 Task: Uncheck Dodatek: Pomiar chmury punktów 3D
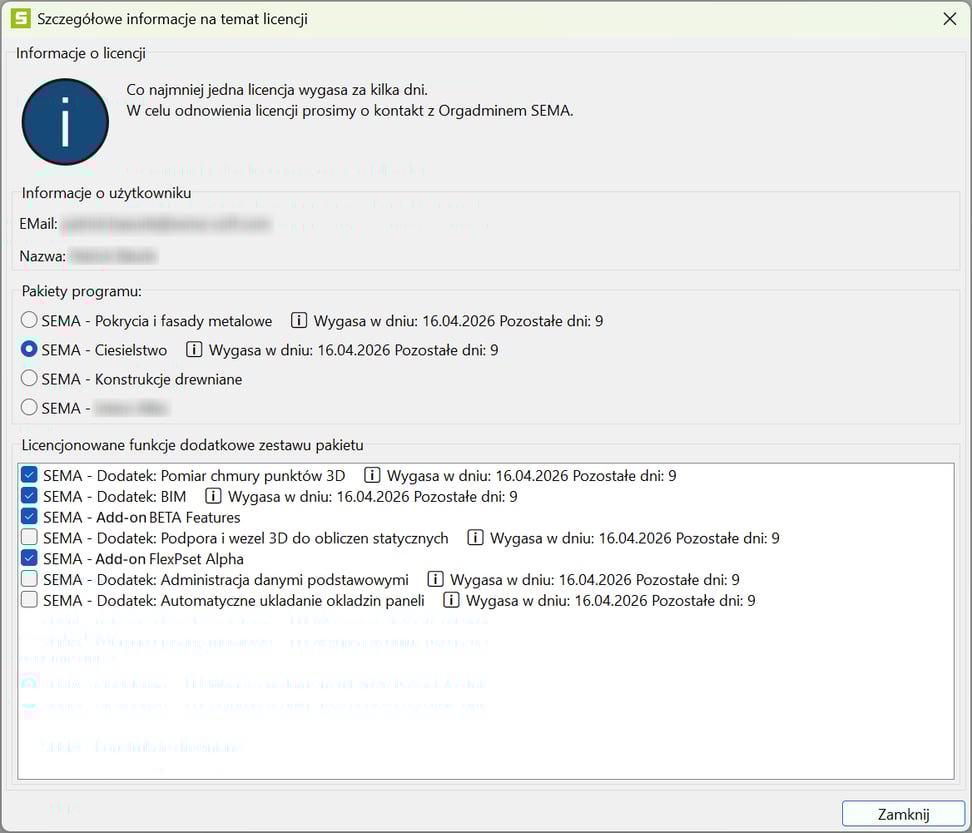coord(29,476)
